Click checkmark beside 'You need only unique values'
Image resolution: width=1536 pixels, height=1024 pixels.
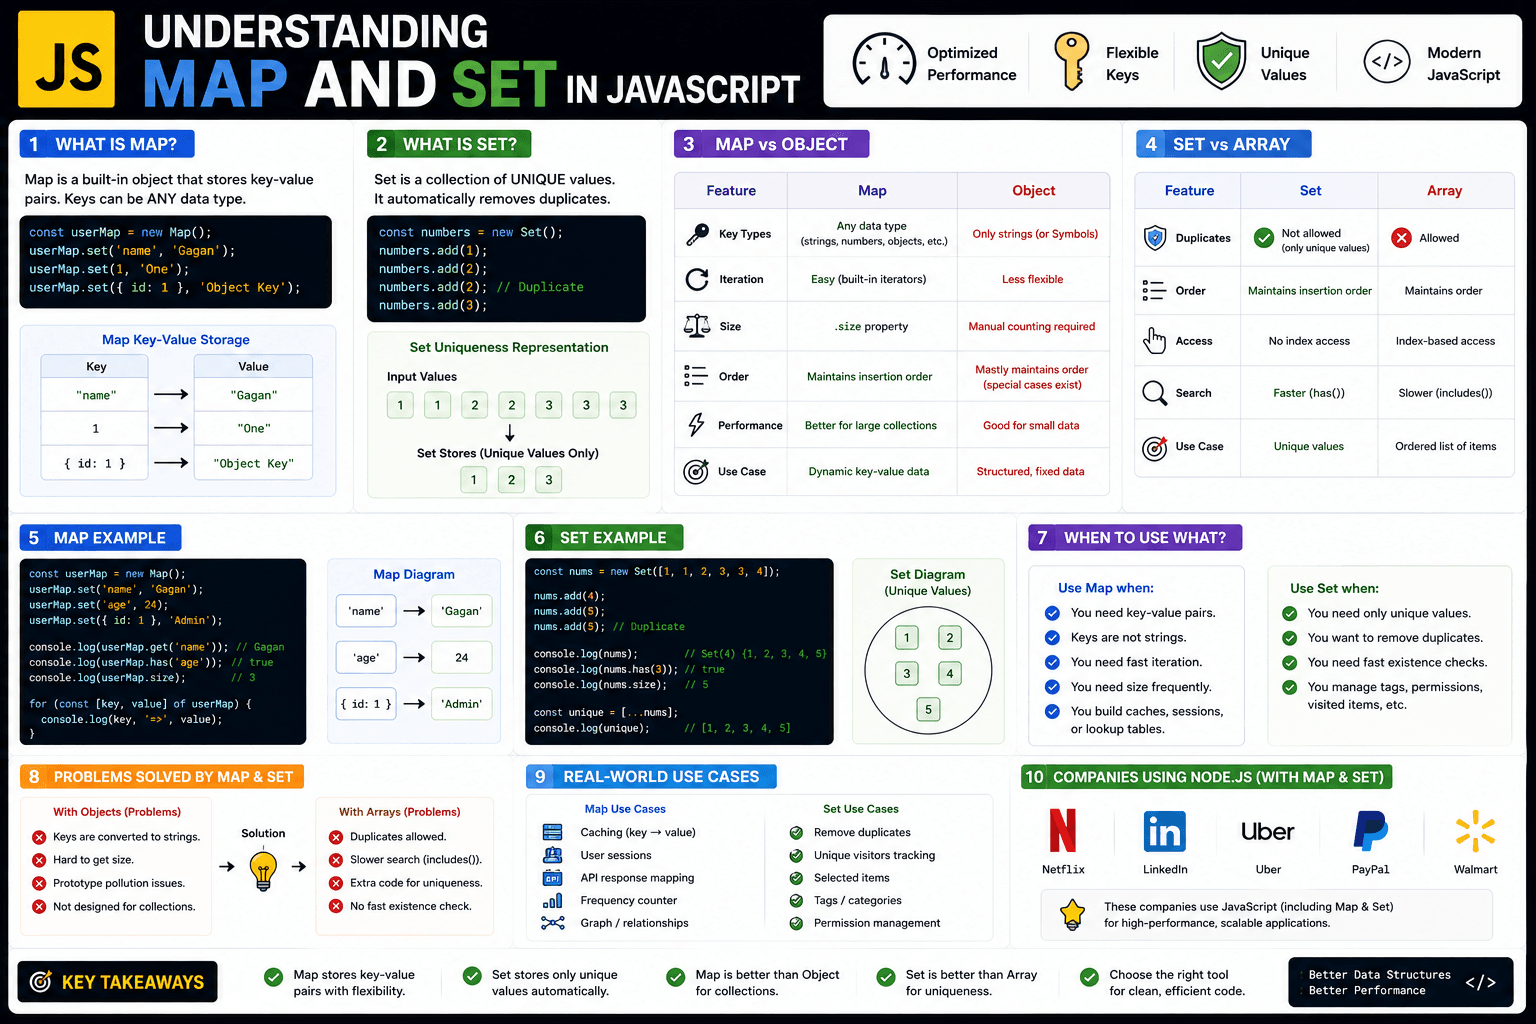point(1290,613)
